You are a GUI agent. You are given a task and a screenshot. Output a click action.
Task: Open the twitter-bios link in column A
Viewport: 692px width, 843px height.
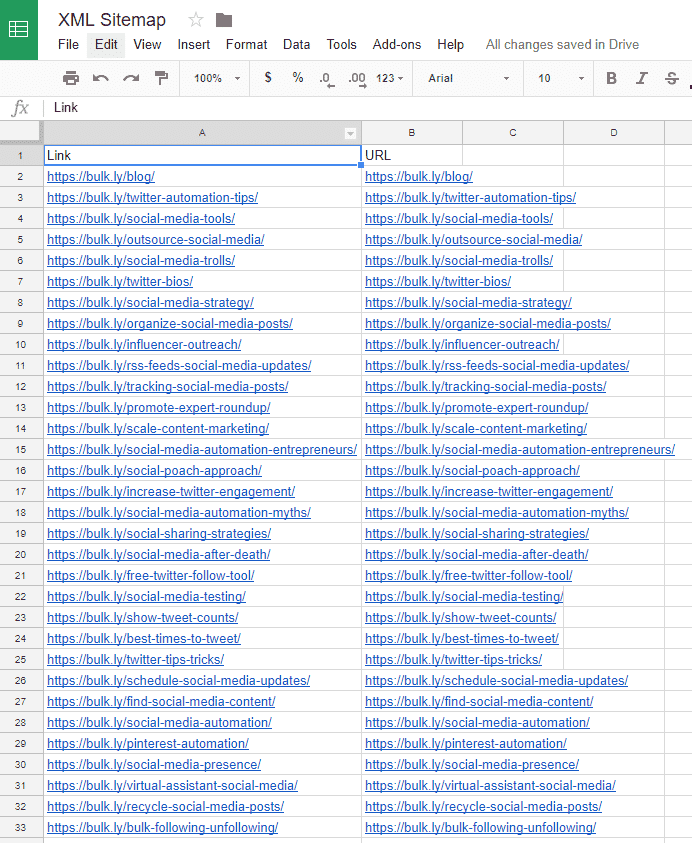point(120,282)
